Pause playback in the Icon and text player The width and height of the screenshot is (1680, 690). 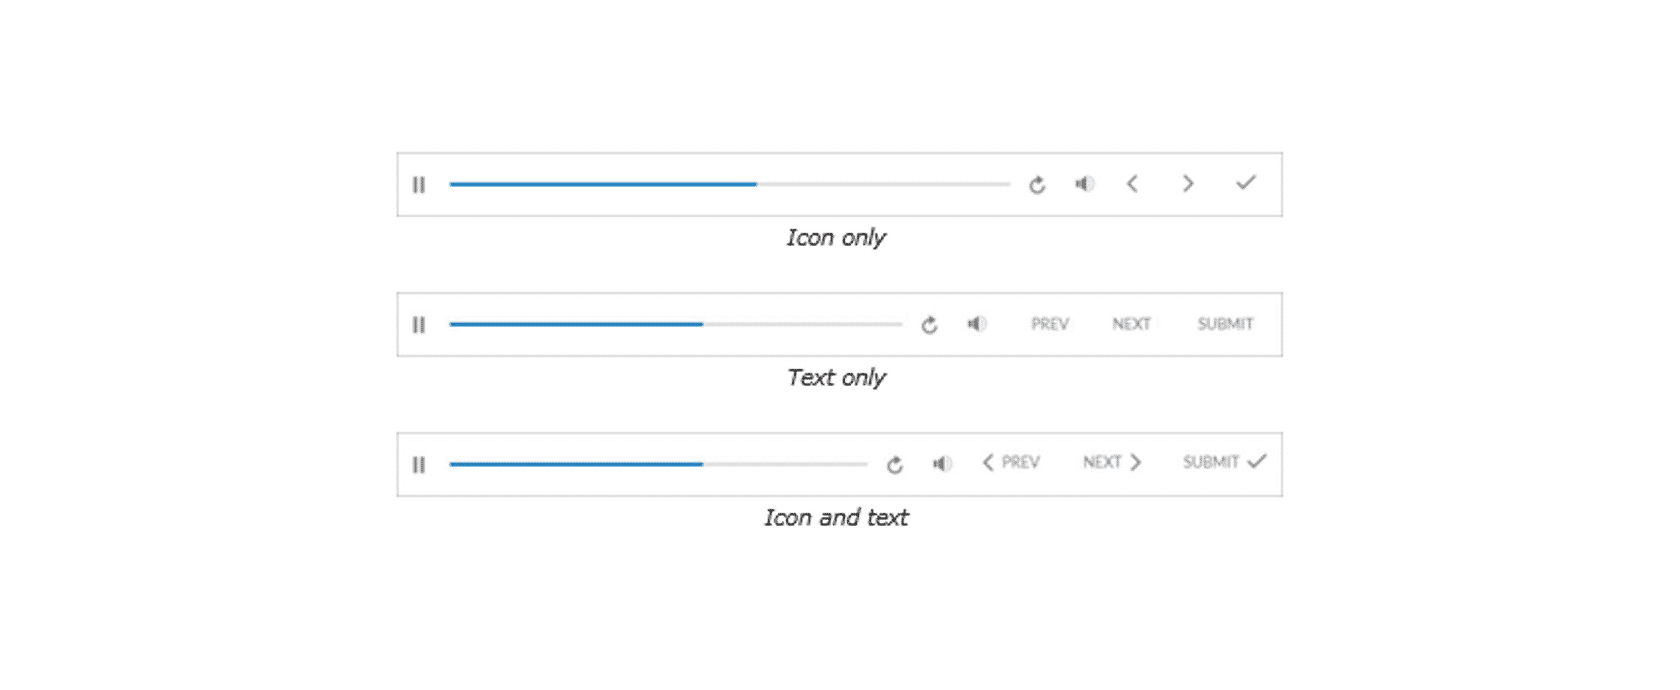click(x=419, y=465)
